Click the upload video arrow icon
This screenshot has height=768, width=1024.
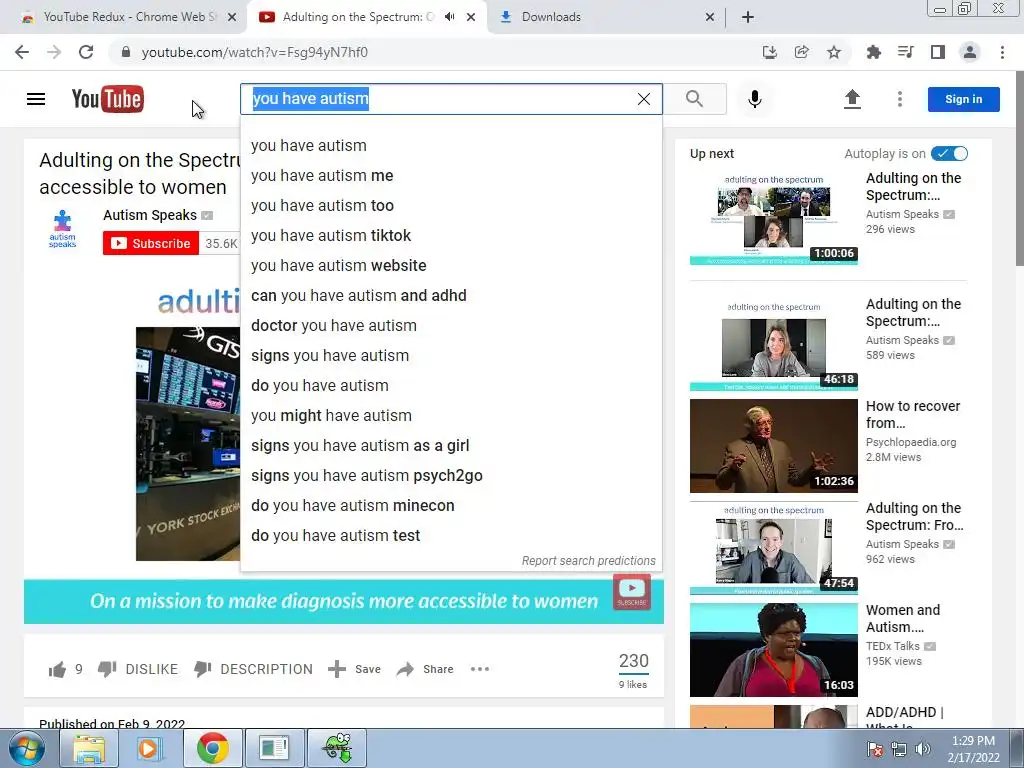(852, 99)
